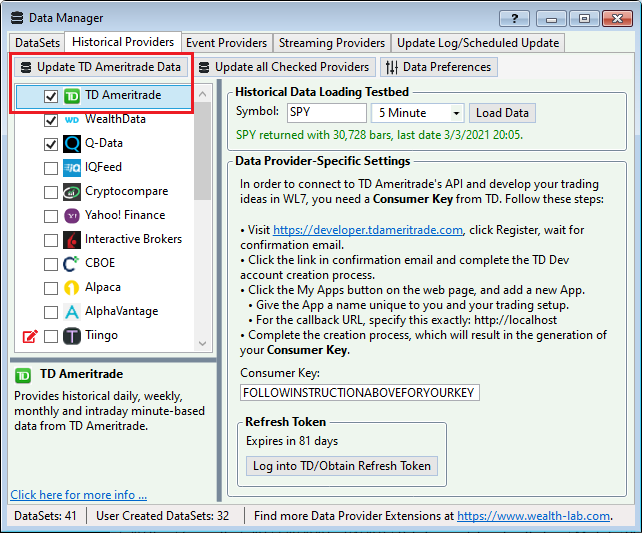Image resolution: width=642 pixels, height=533 pixels.
Task: Open the Event Providers tab
Action: point(226,43)
